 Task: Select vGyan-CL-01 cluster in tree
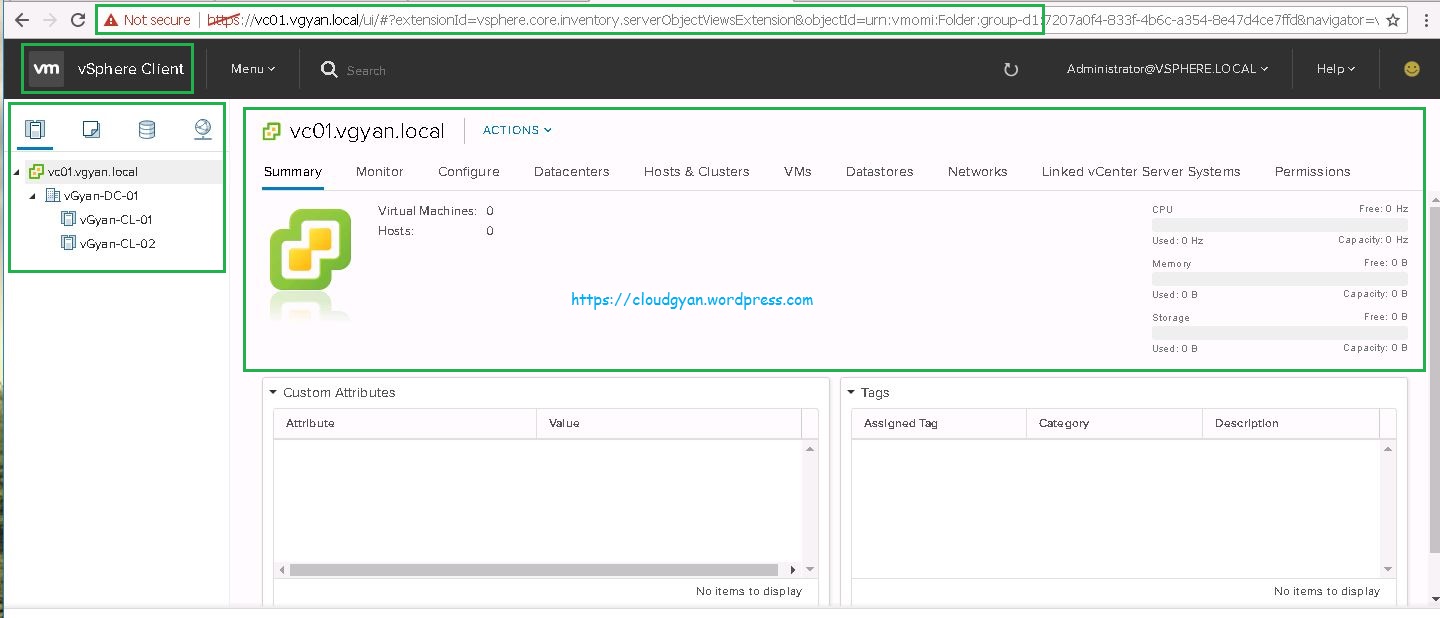116,219
